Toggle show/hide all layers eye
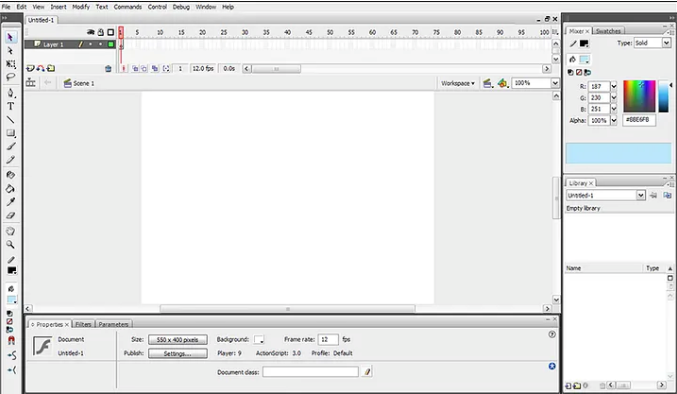 (91, 32)
